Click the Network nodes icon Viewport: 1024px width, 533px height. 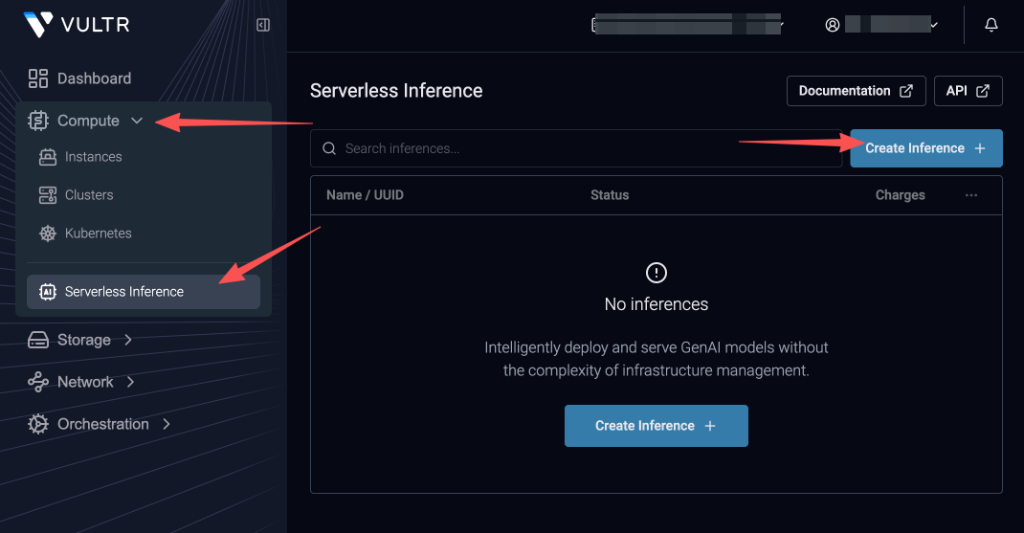coord(38,382)
